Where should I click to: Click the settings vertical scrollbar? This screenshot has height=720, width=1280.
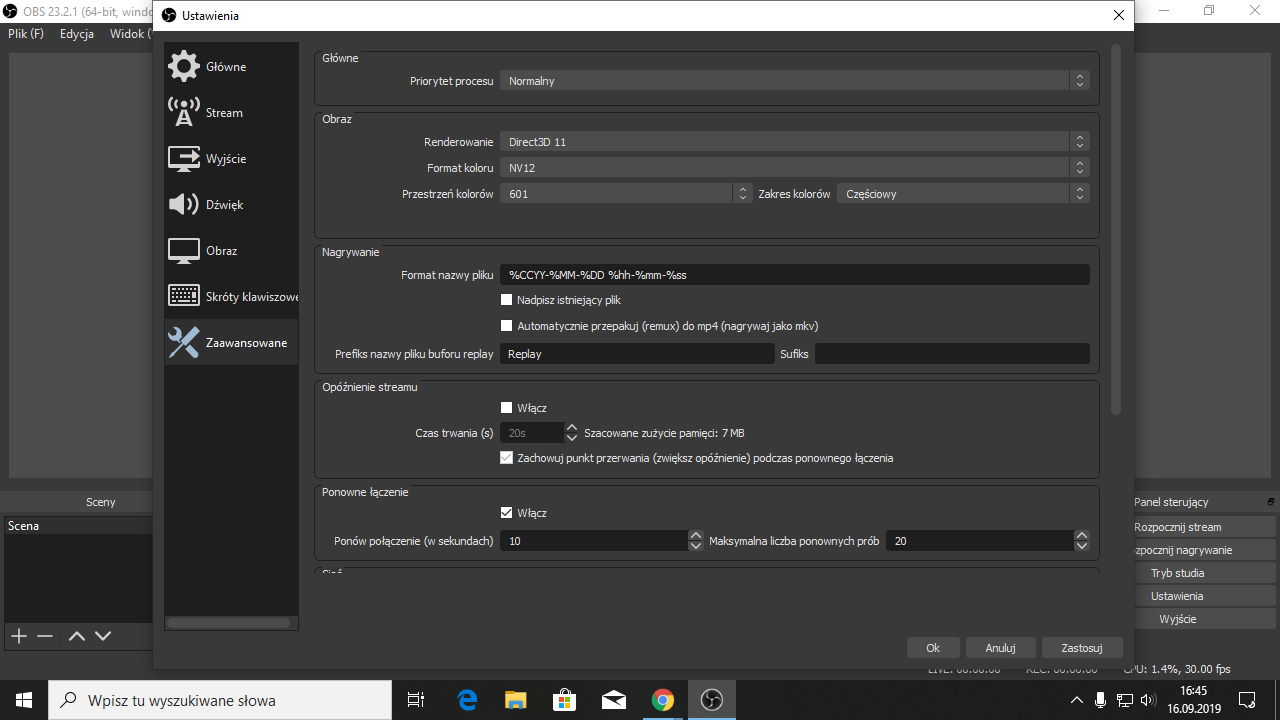click(1116, 230)
